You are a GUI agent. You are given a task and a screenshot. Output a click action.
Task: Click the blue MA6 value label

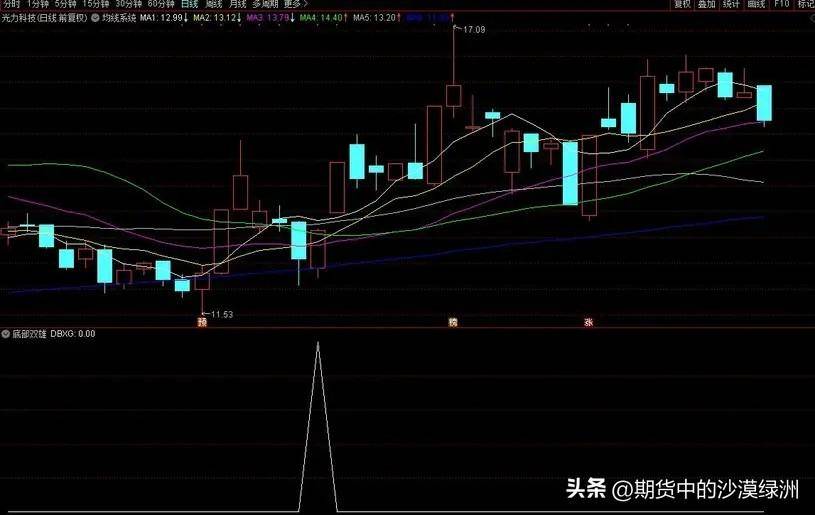[430, 18]
